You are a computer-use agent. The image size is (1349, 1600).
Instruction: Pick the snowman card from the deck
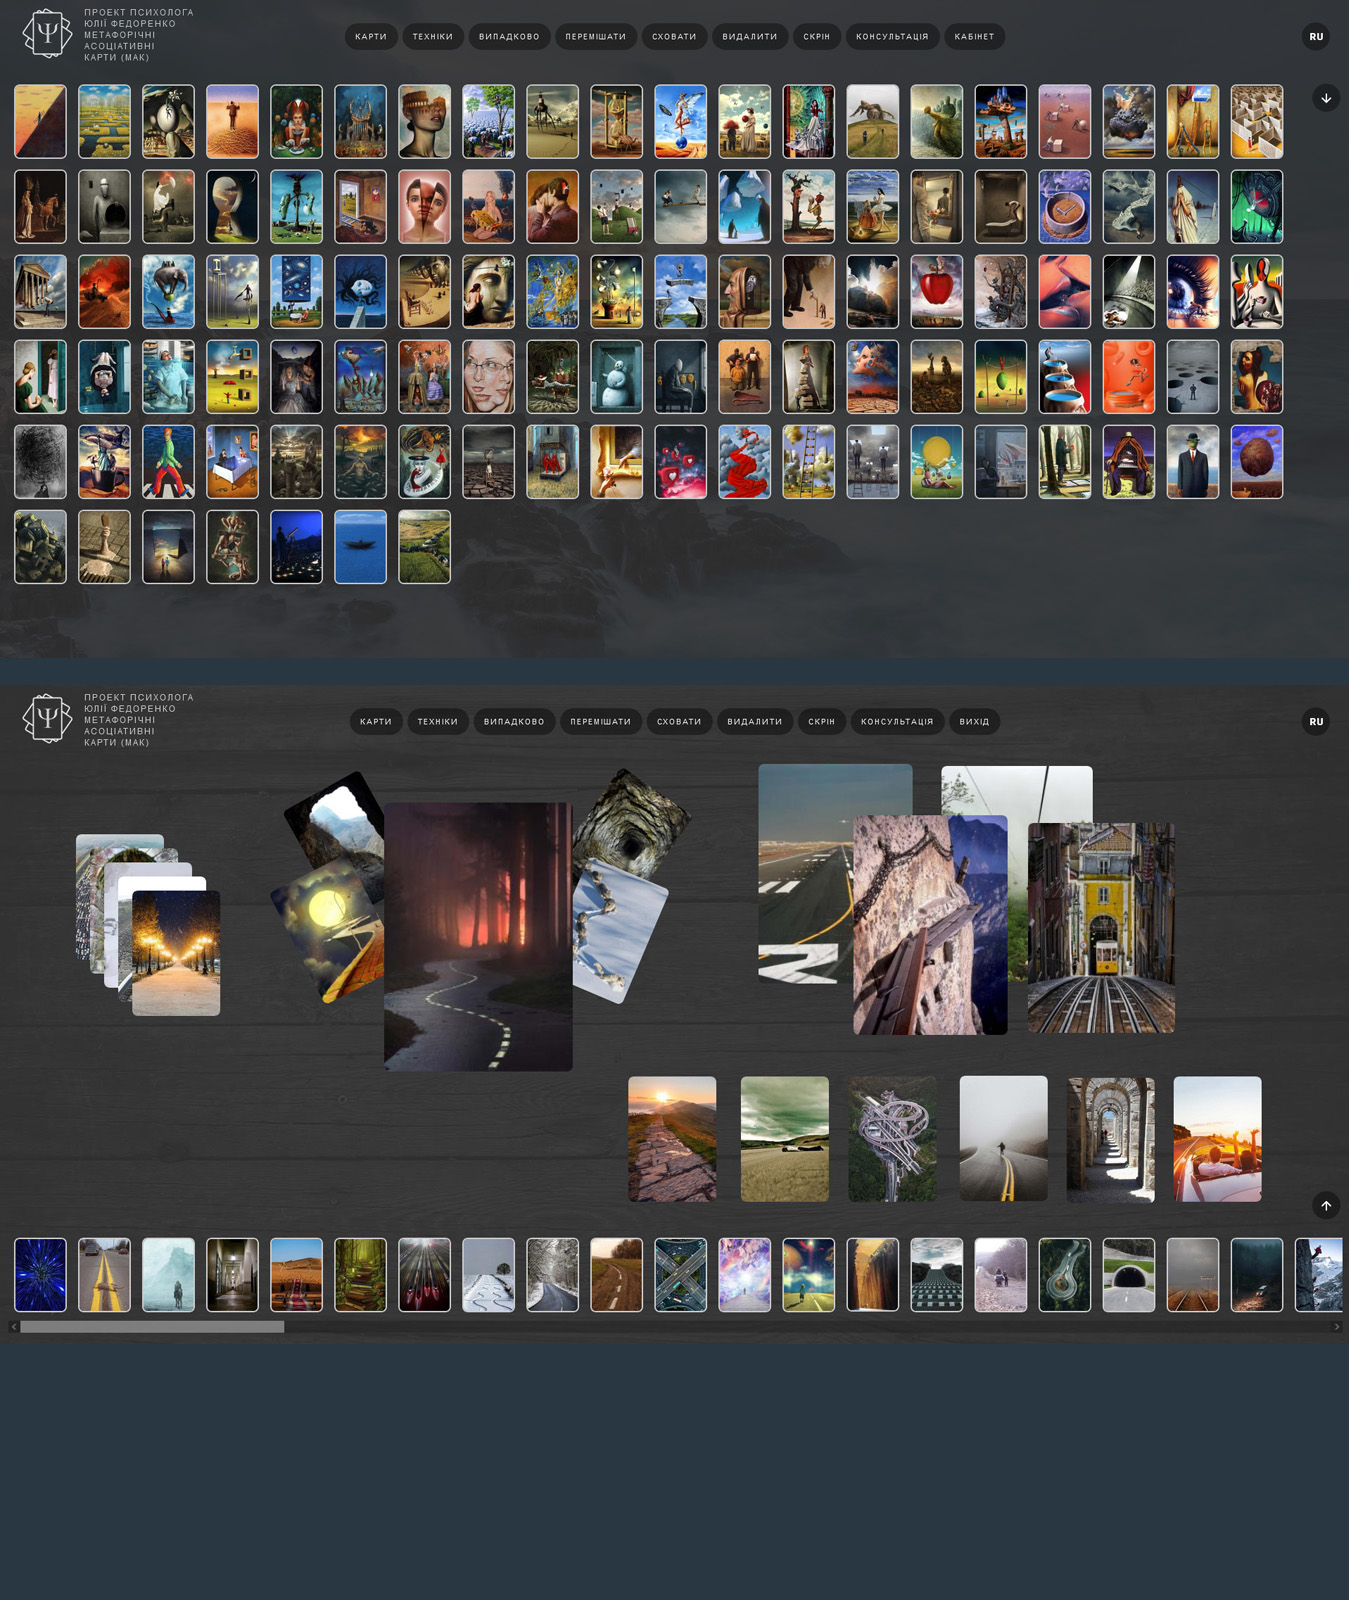point(617,377)
